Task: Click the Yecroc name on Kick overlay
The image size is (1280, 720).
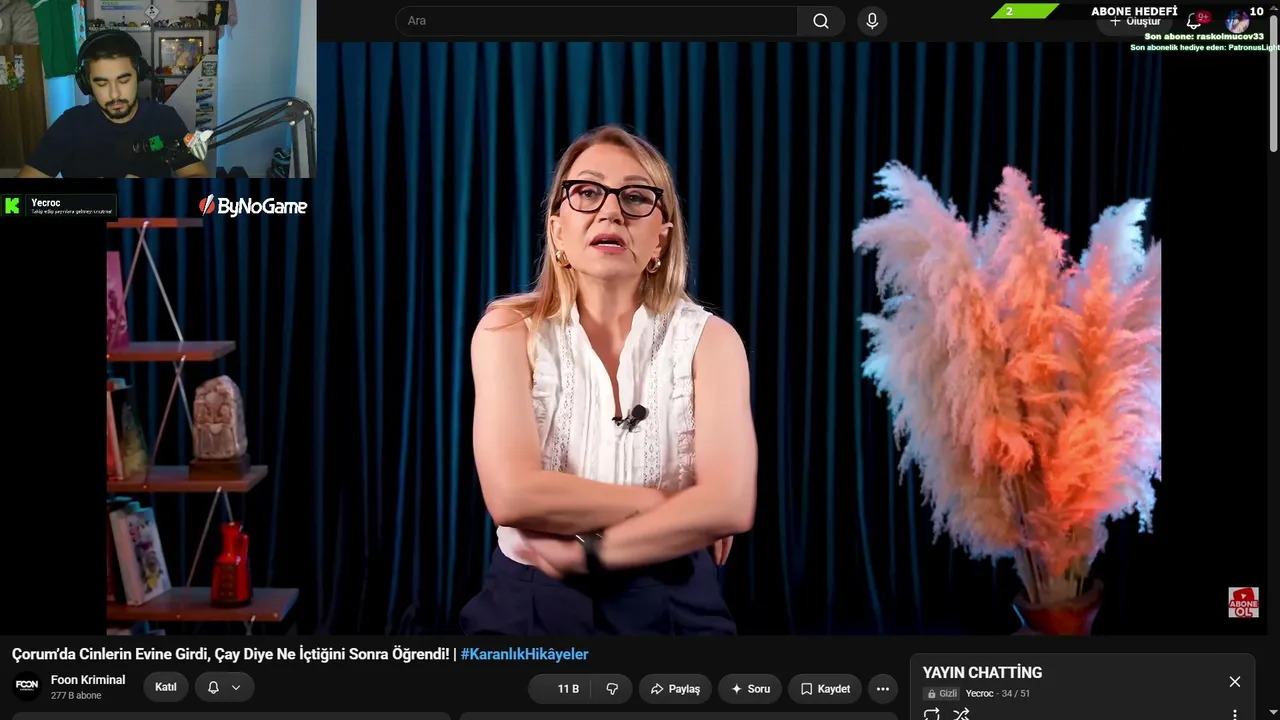Action: (46, 203)
